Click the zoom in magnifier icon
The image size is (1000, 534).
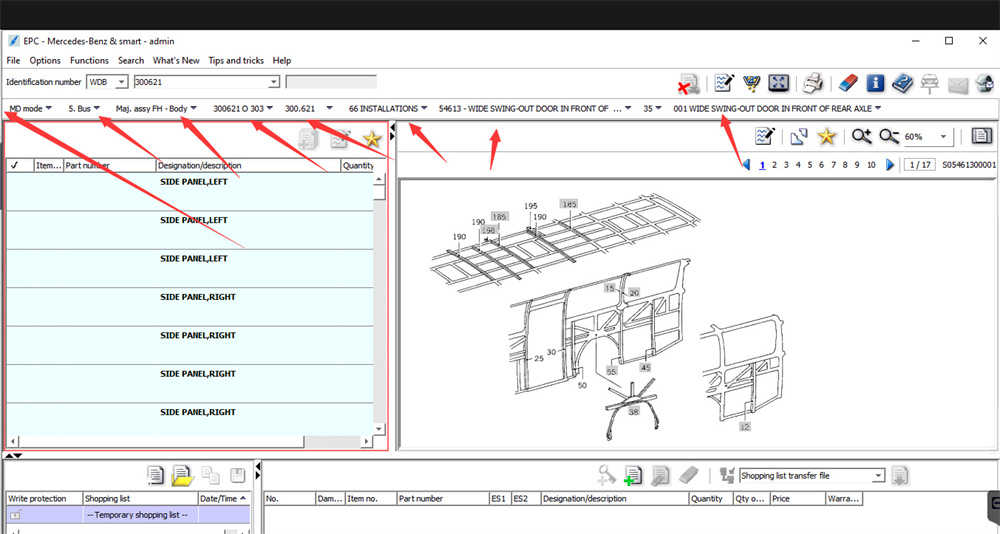[861, 137]
